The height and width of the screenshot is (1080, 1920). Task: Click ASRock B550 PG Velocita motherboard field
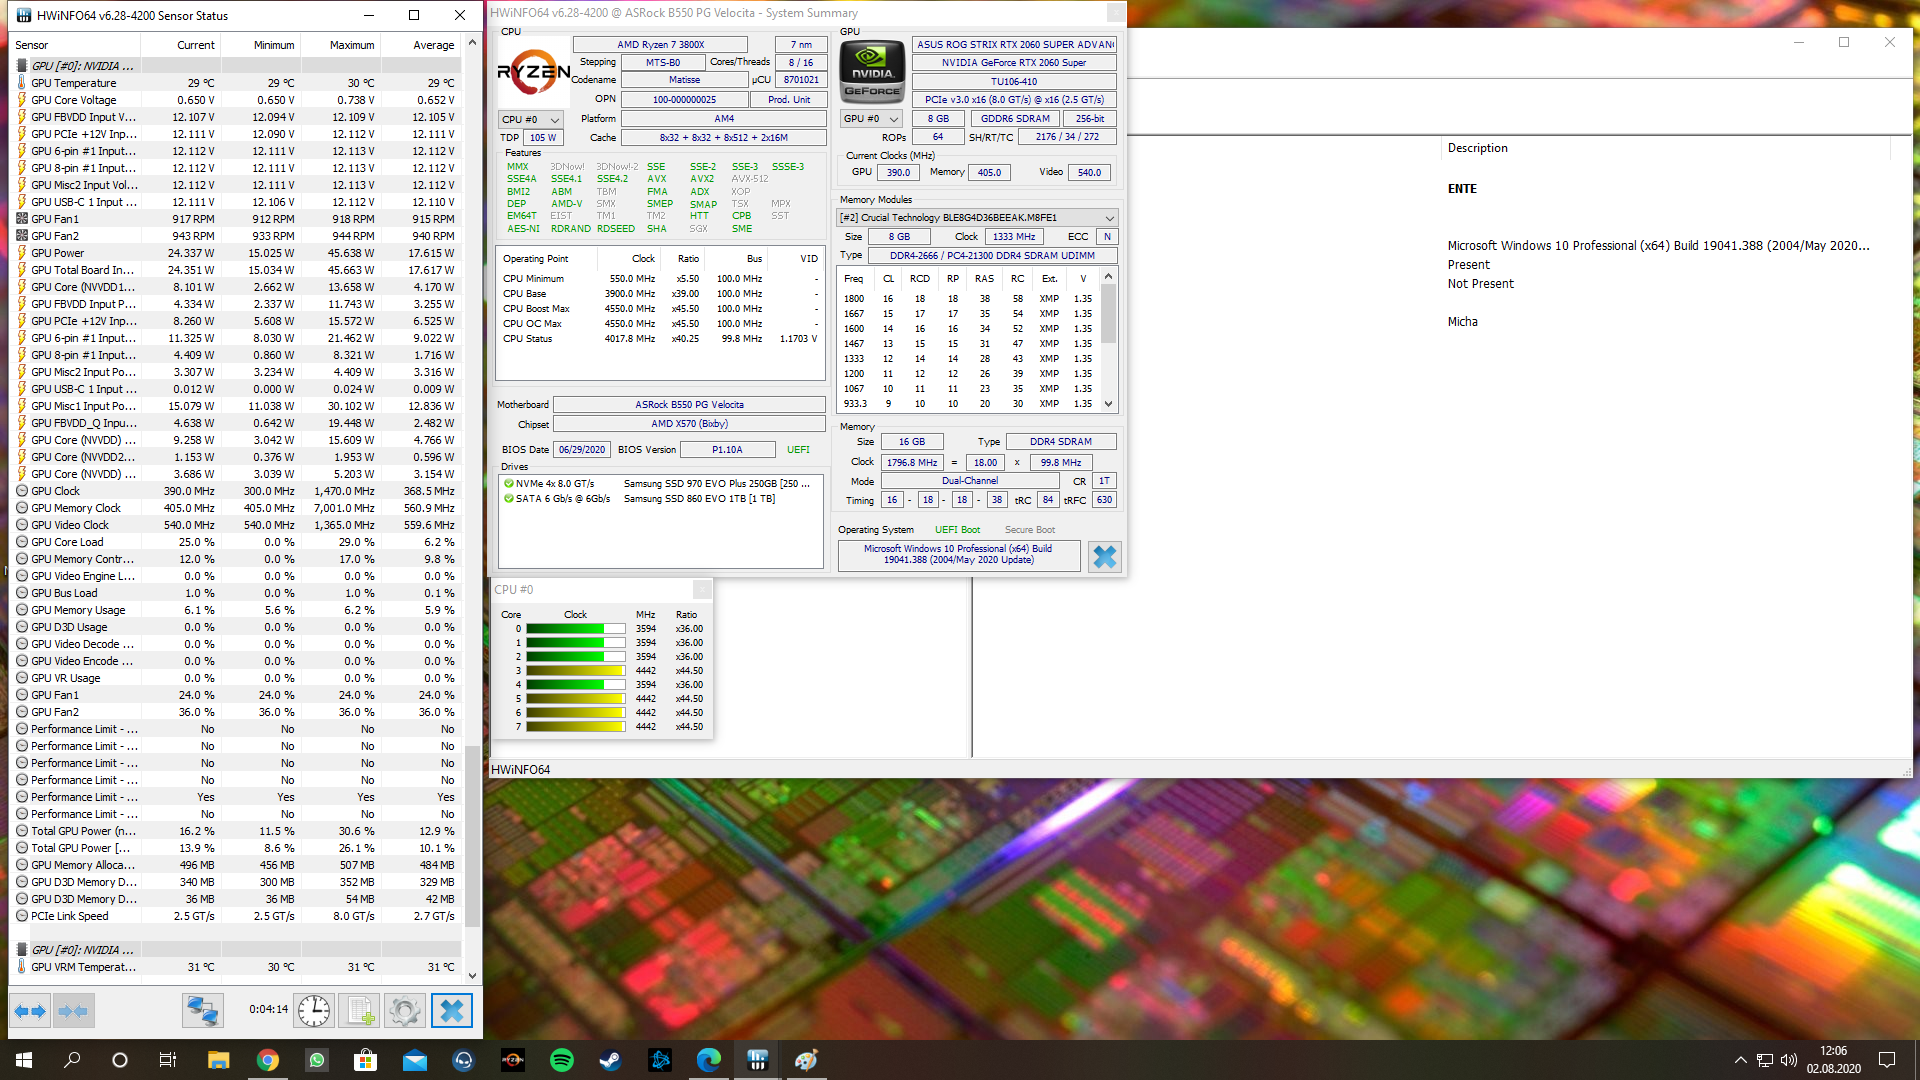(x=689, y=405)
